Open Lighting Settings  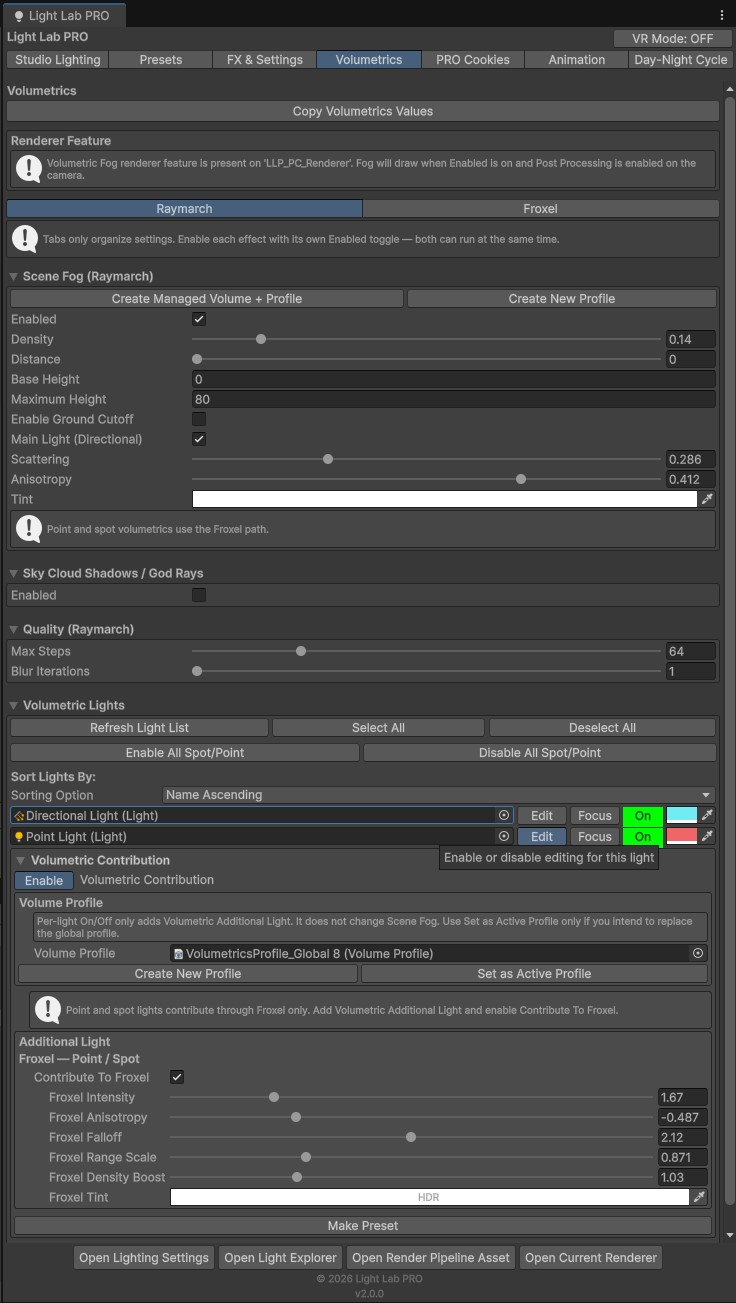point(144,1258)
